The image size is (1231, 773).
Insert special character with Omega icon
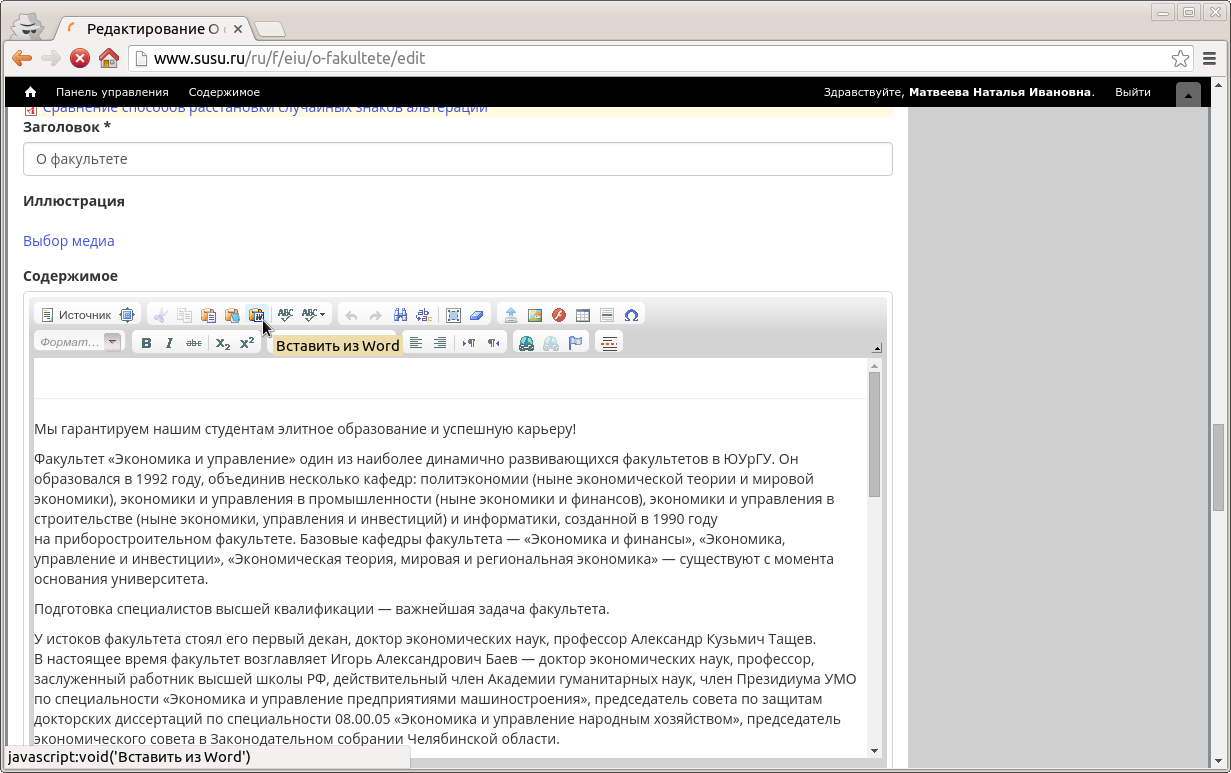631,315
